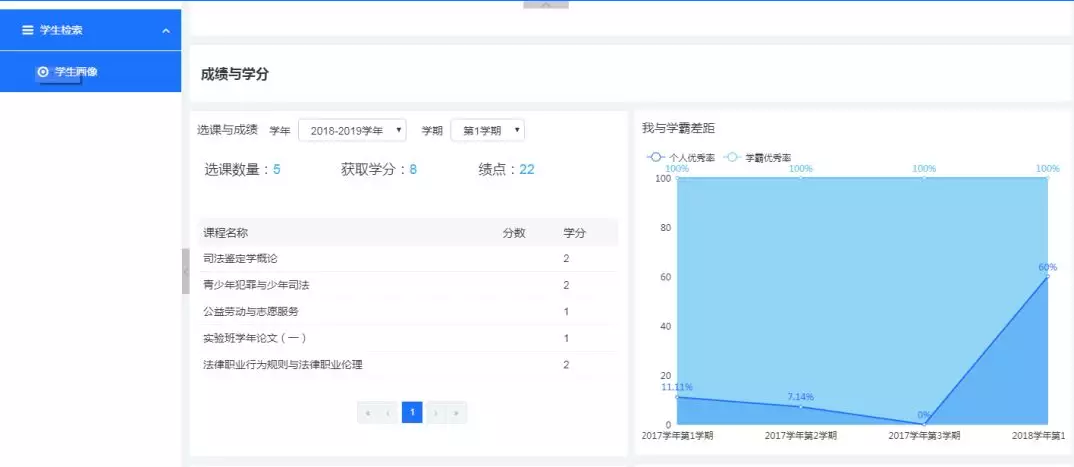Viewport: 1074px width, 467px height.
Task: Click the 我与学霸差距 chart title
Action: tap(678, 128)
